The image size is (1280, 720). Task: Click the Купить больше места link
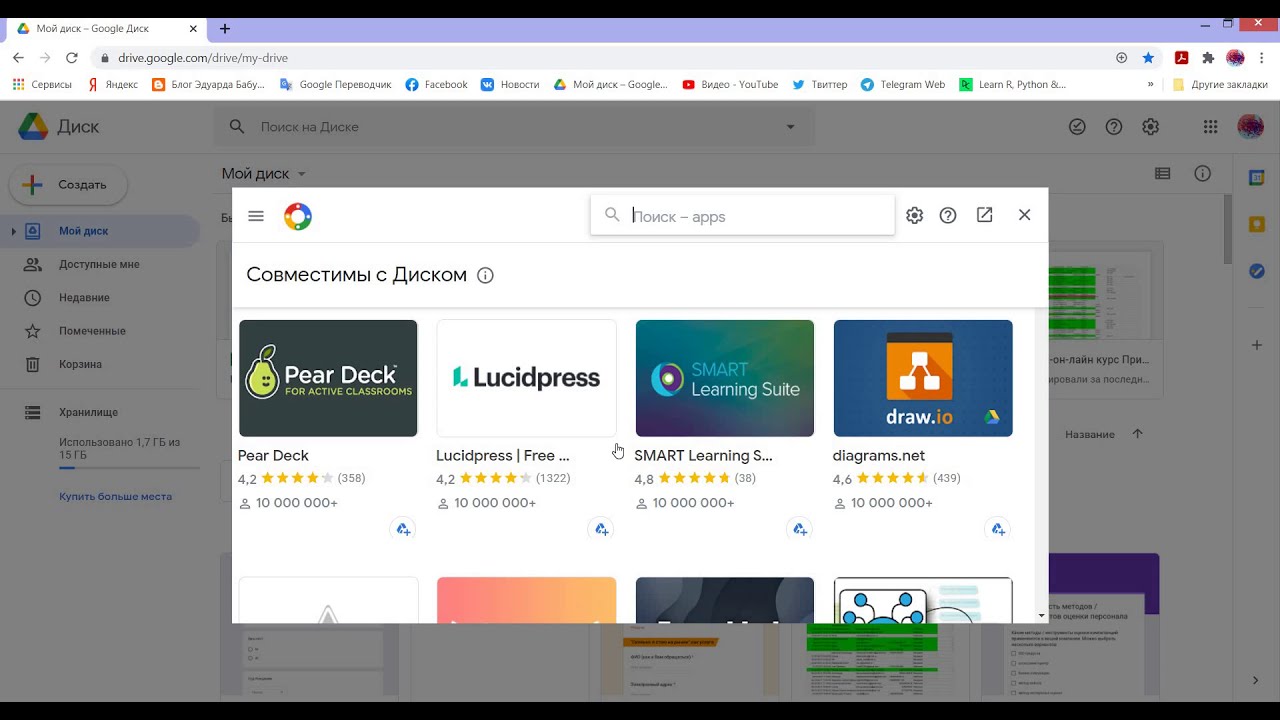(x=115, y=496)
